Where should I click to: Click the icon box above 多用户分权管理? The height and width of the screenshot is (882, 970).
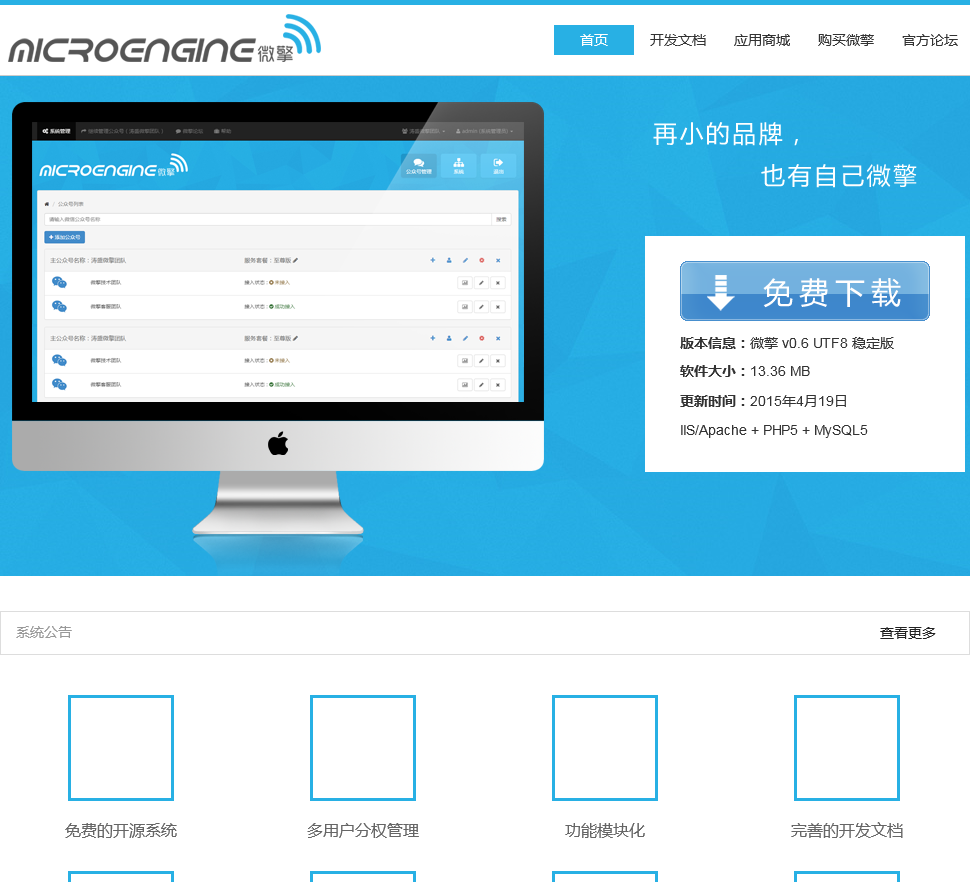[x=363, y=748]
